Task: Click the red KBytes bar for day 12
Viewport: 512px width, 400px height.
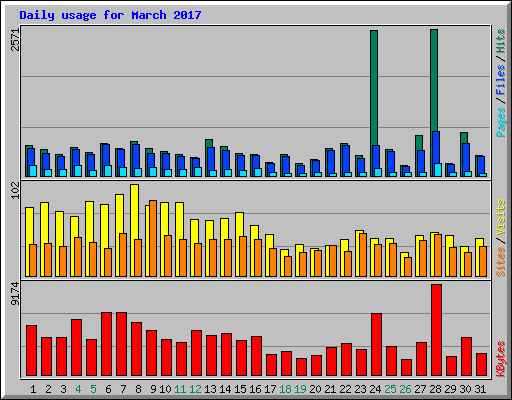Action: pyautogui.click(x=196, y=353)
